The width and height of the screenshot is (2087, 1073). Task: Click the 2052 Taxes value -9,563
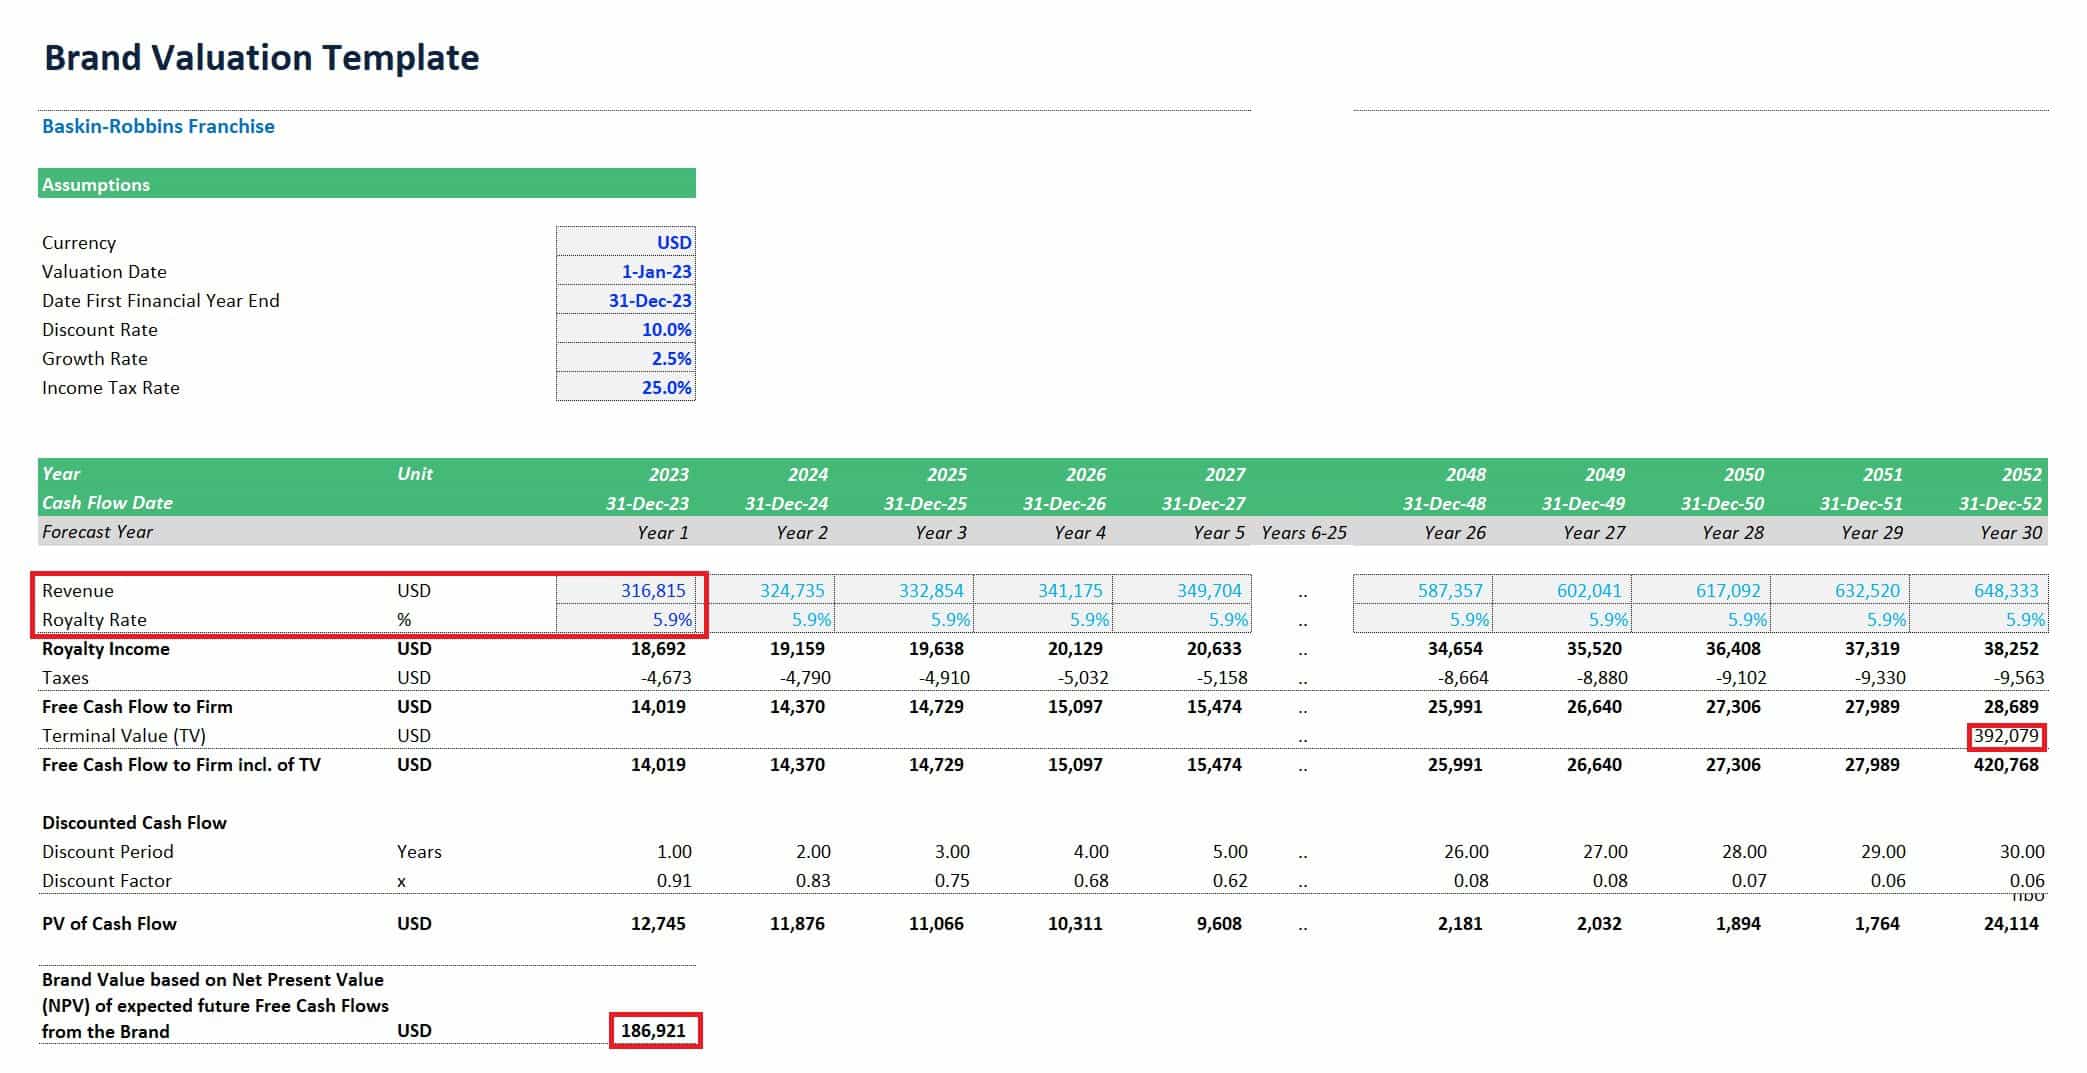point(2019,677)
